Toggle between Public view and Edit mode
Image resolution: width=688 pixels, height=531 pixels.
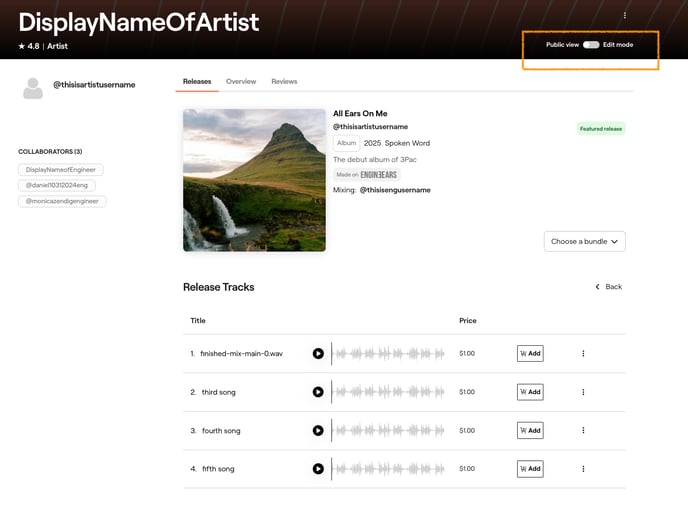(x=591, y=45)
